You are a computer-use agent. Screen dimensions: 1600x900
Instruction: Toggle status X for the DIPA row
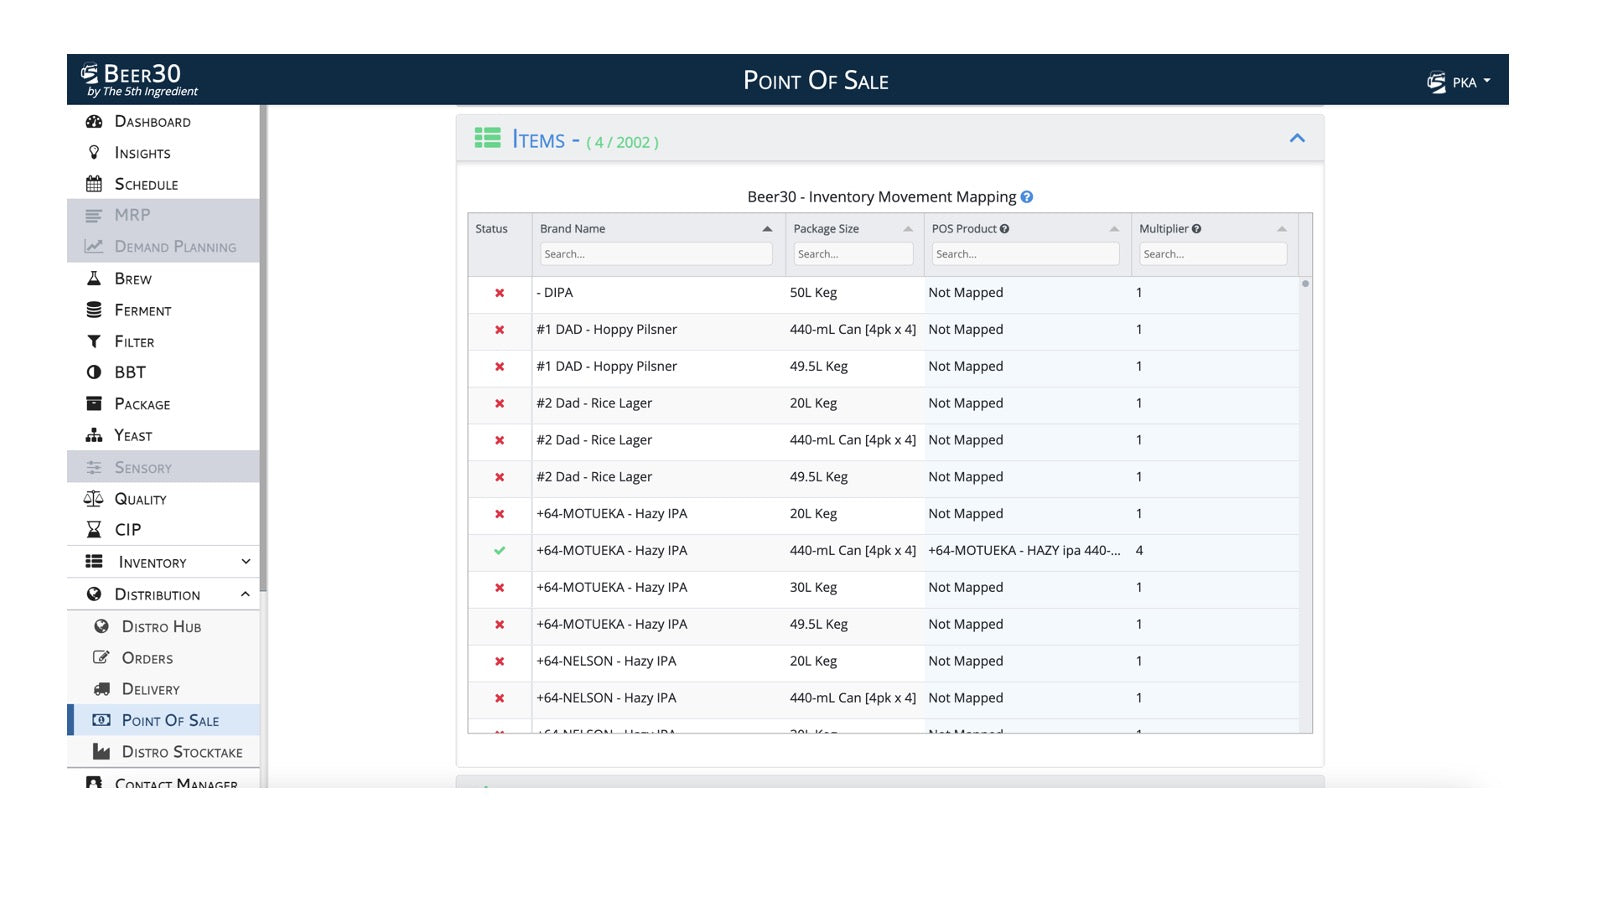pyautogui.click(x=499, y=293)
